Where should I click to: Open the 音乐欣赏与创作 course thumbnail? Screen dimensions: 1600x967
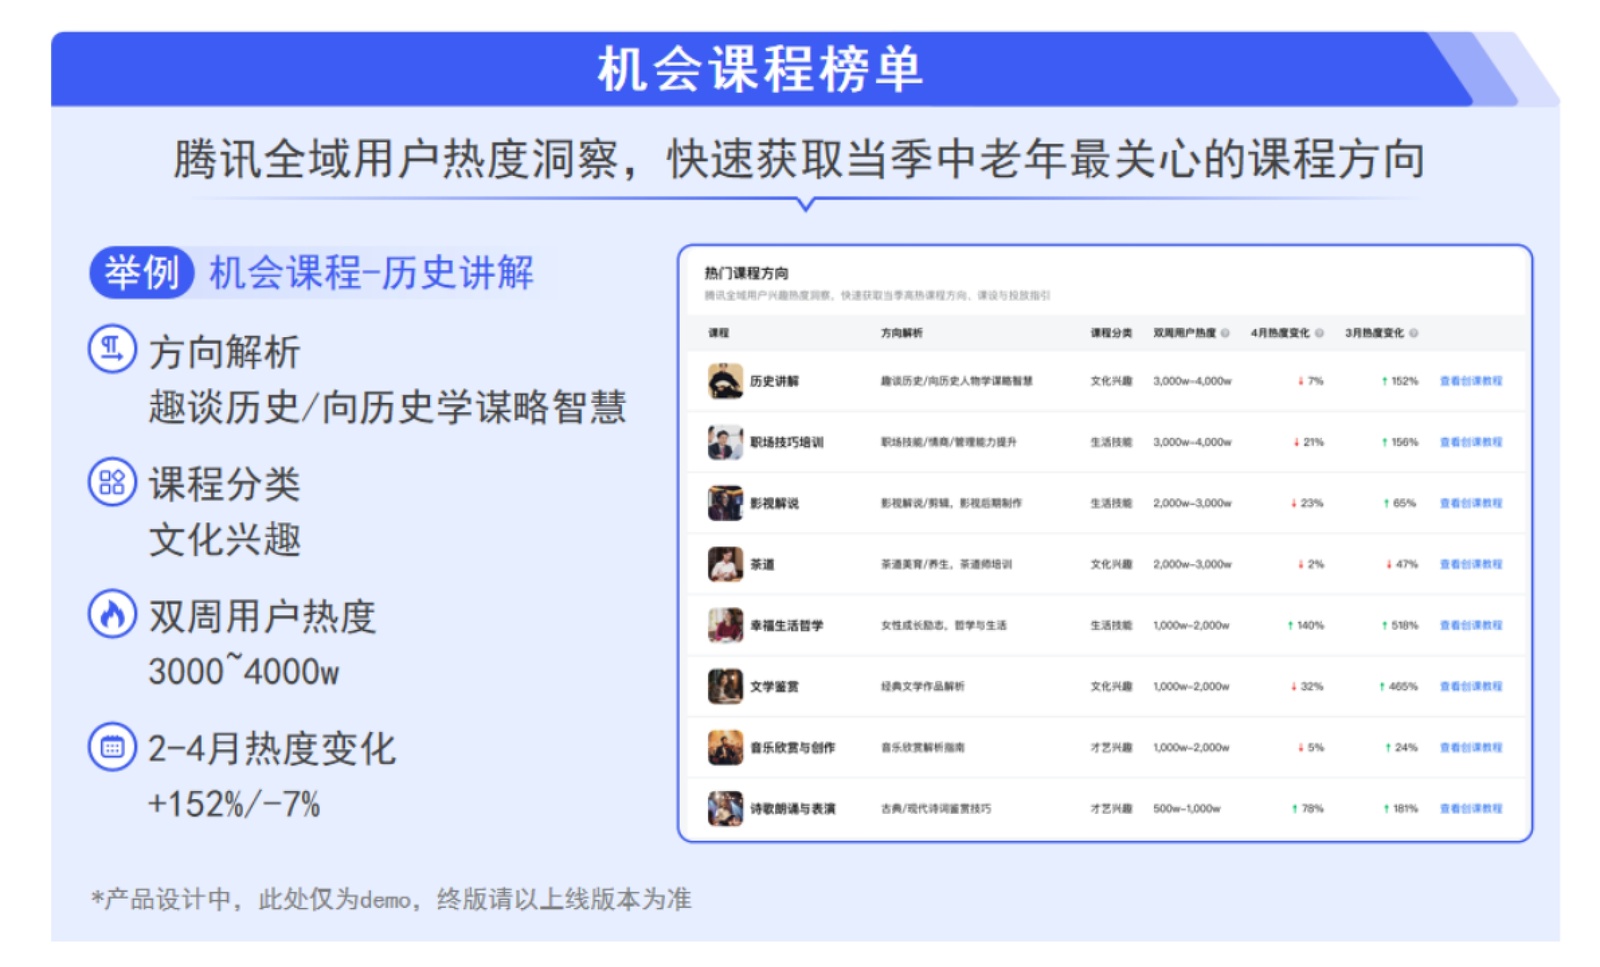(725, 747)
